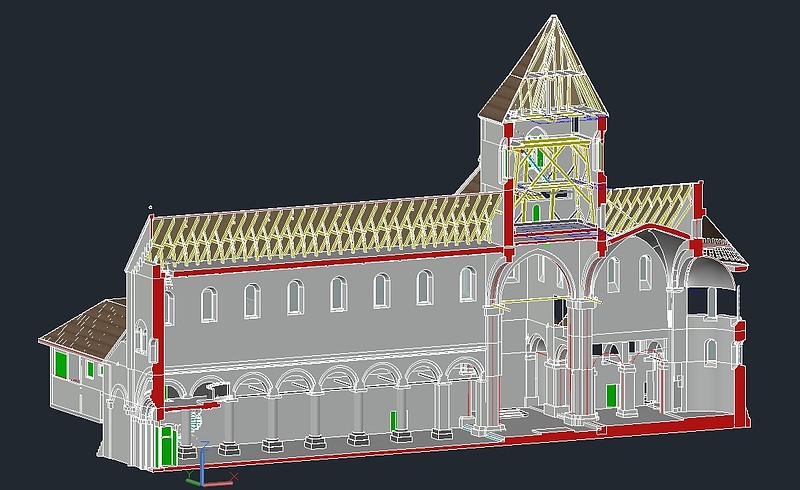The height and width of the screenshot is (490, 800).
Task: Pick the chancel roof rafters right of tower
Action: pyautogui.click(x=650, y=205)
